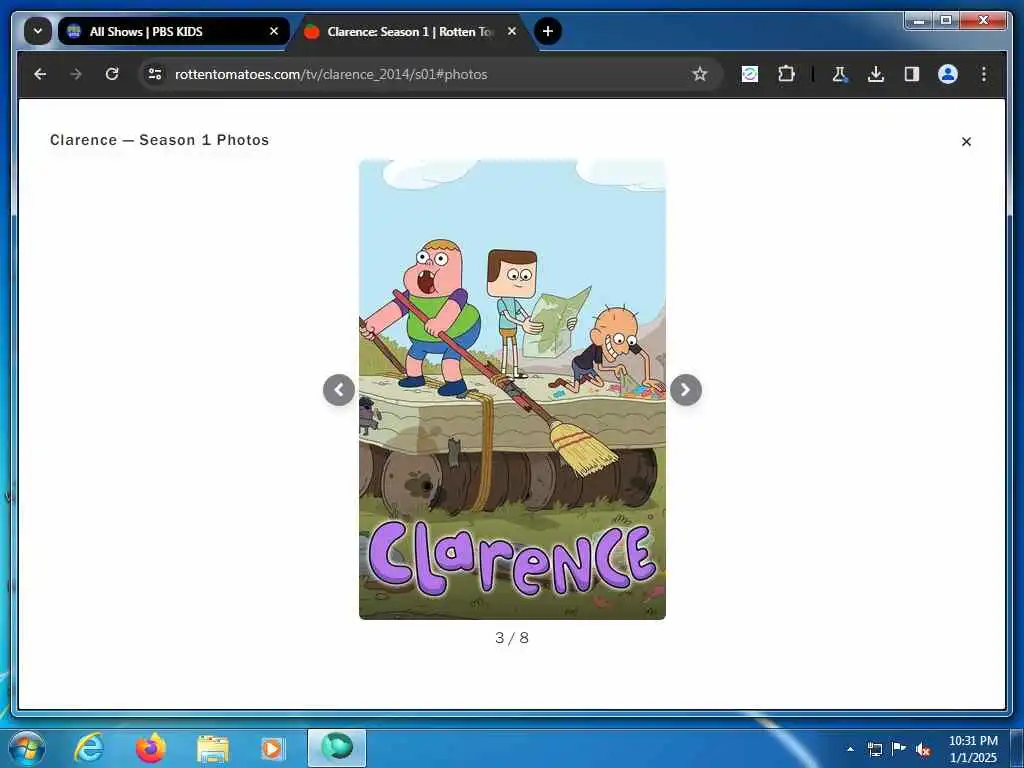The height and width of the screenshot is (768, 1024).
Task: Open Windows Explorer folder from taskbar
Action: coord(213,749)
